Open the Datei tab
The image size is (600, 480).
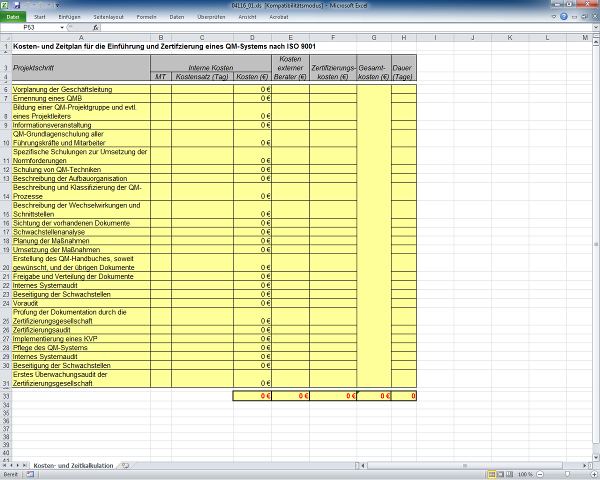[x=12, y=17]
